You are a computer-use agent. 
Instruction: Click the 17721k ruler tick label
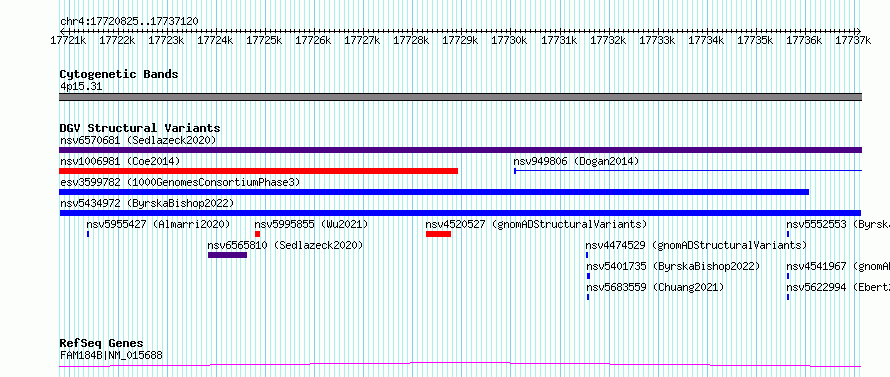68,40
